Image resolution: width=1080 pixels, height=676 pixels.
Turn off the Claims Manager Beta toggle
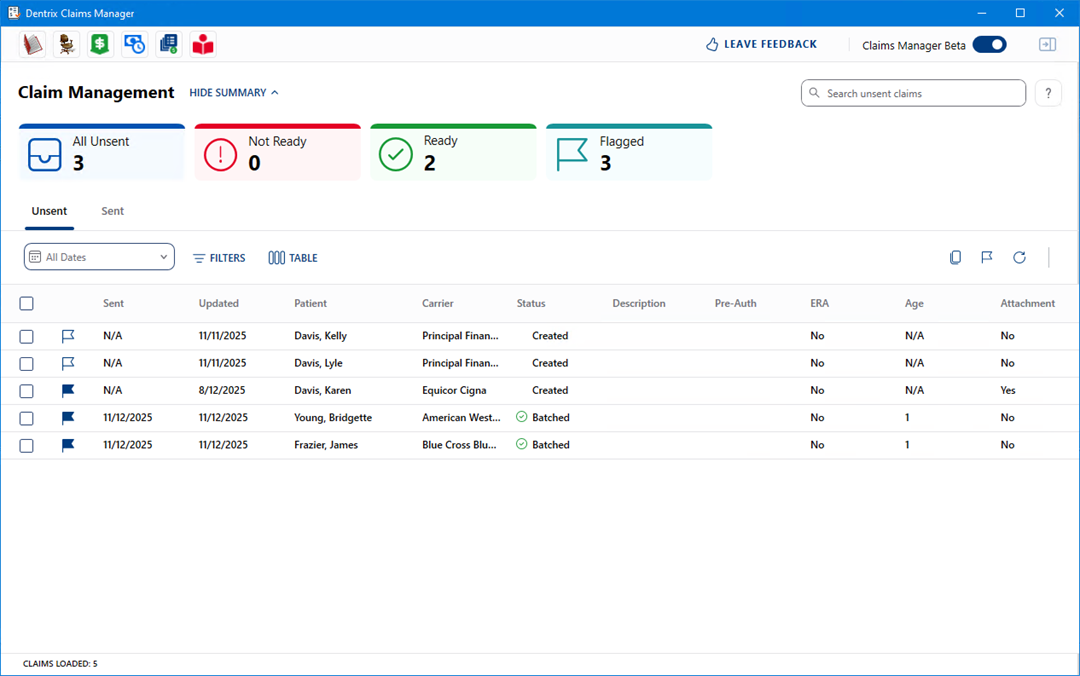point(989,44)
